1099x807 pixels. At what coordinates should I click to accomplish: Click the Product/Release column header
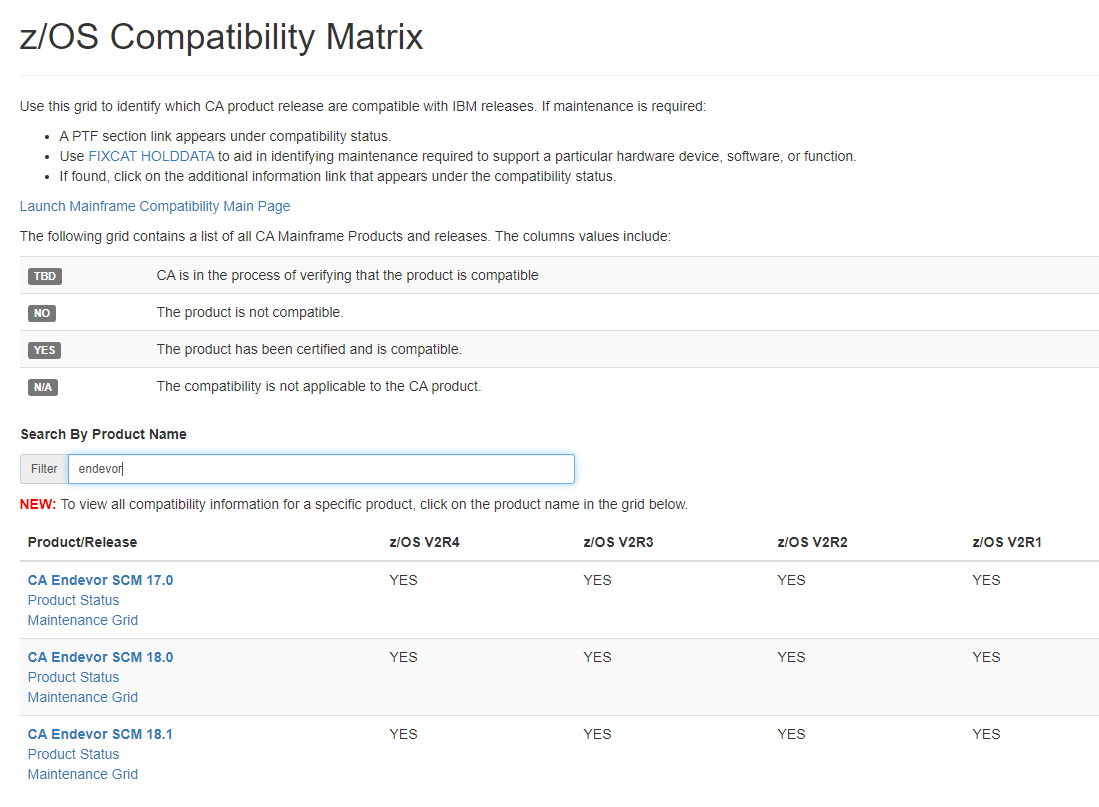click(82, 542)
